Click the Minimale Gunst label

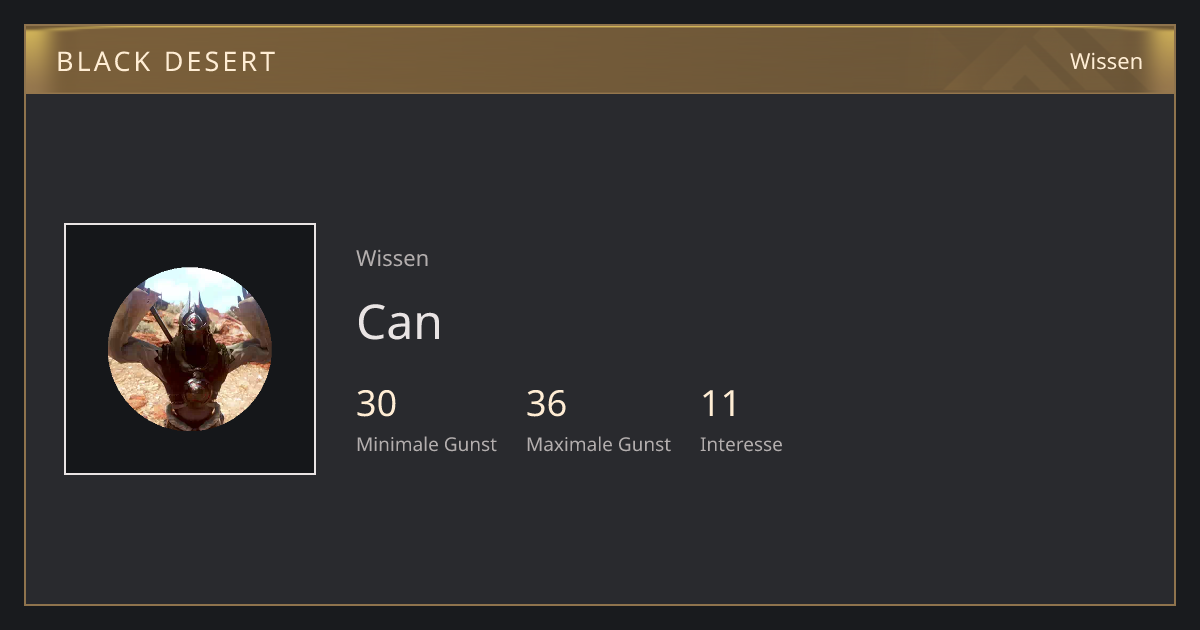[x=426, y=444]
